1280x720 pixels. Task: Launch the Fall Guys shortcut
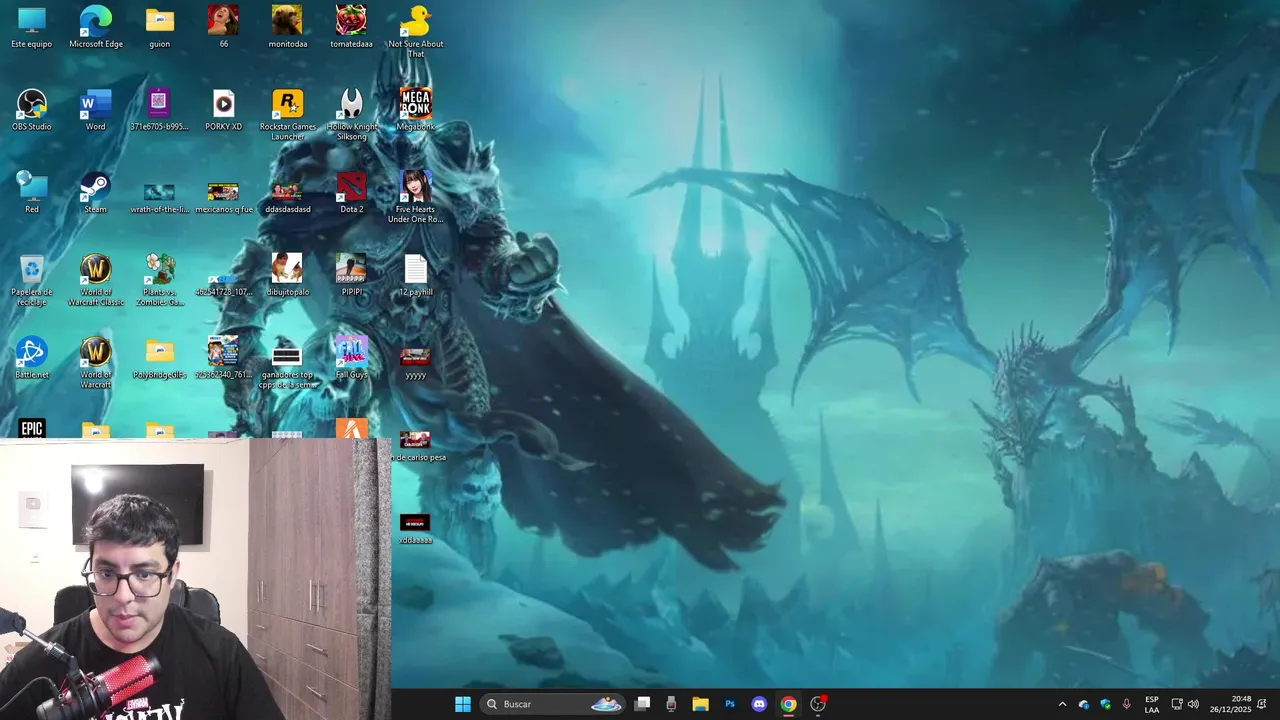click(x=351, y=358)
